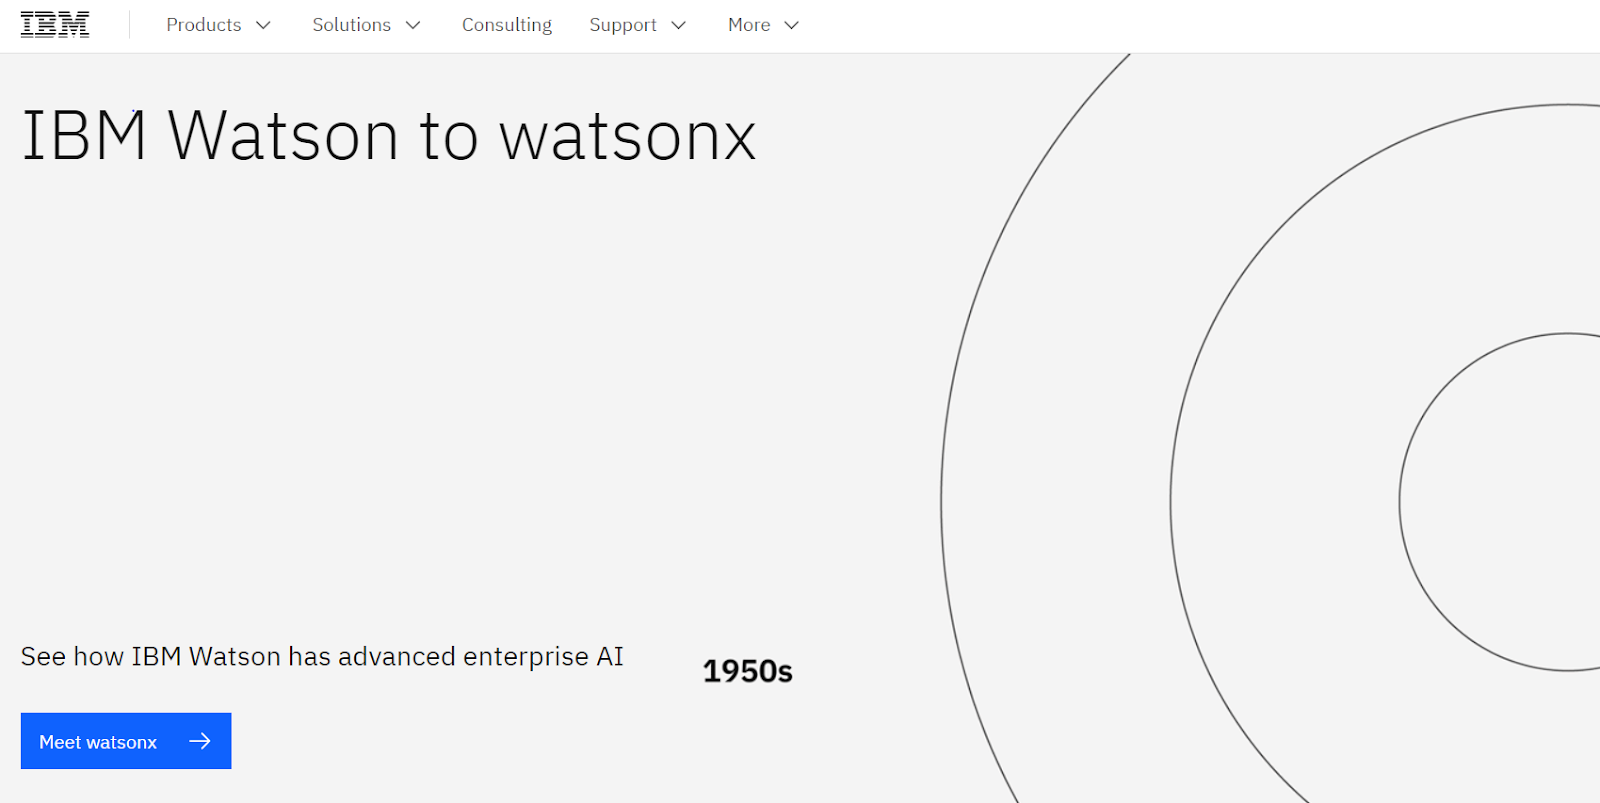Expand the Solutions chevron arrow
Screen dimensions: 1600x803
coord(413,25)
